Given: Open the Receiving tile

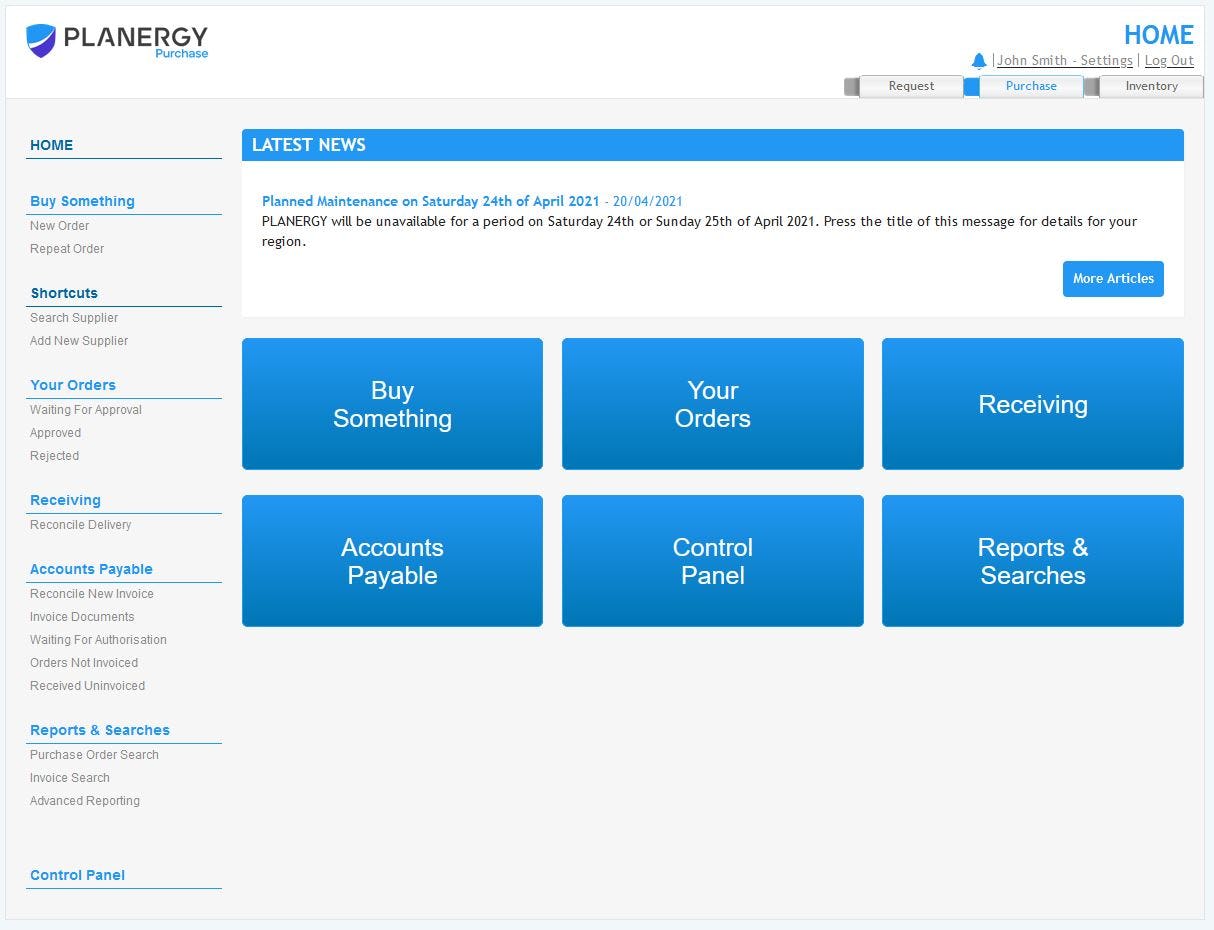Looking at the screenshot, I should [x=1032, y=404].
